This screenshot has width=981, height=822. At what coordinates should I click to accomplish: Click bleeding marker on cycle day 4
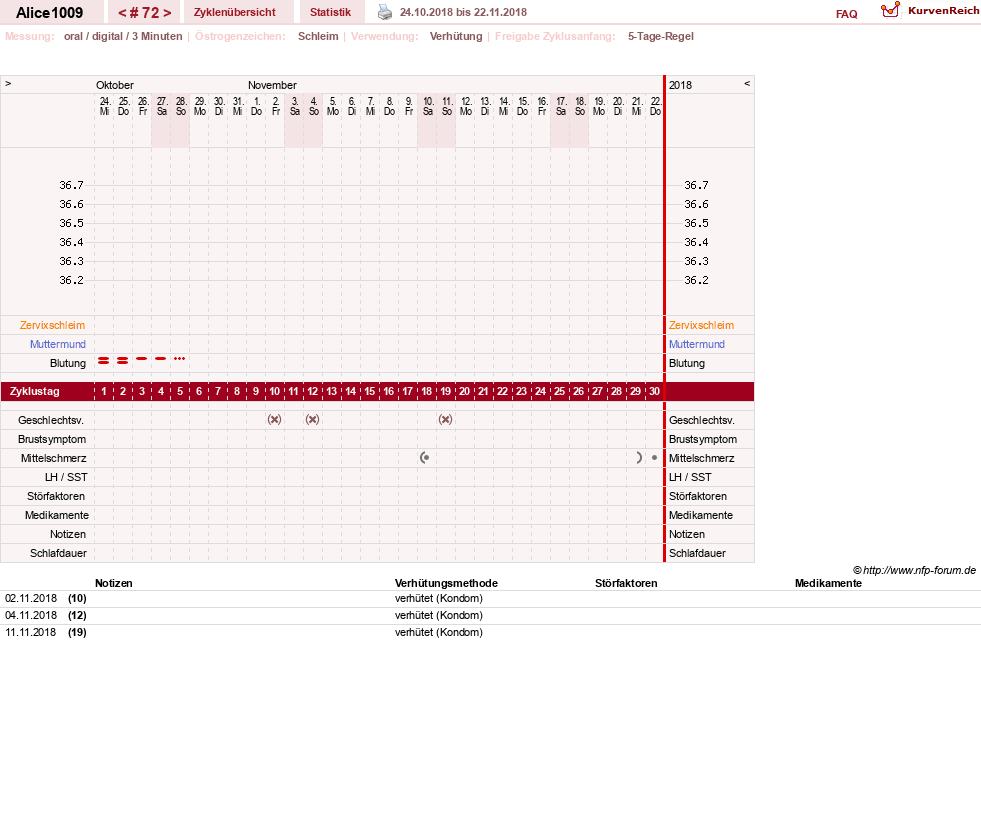[x=161, y=358]
